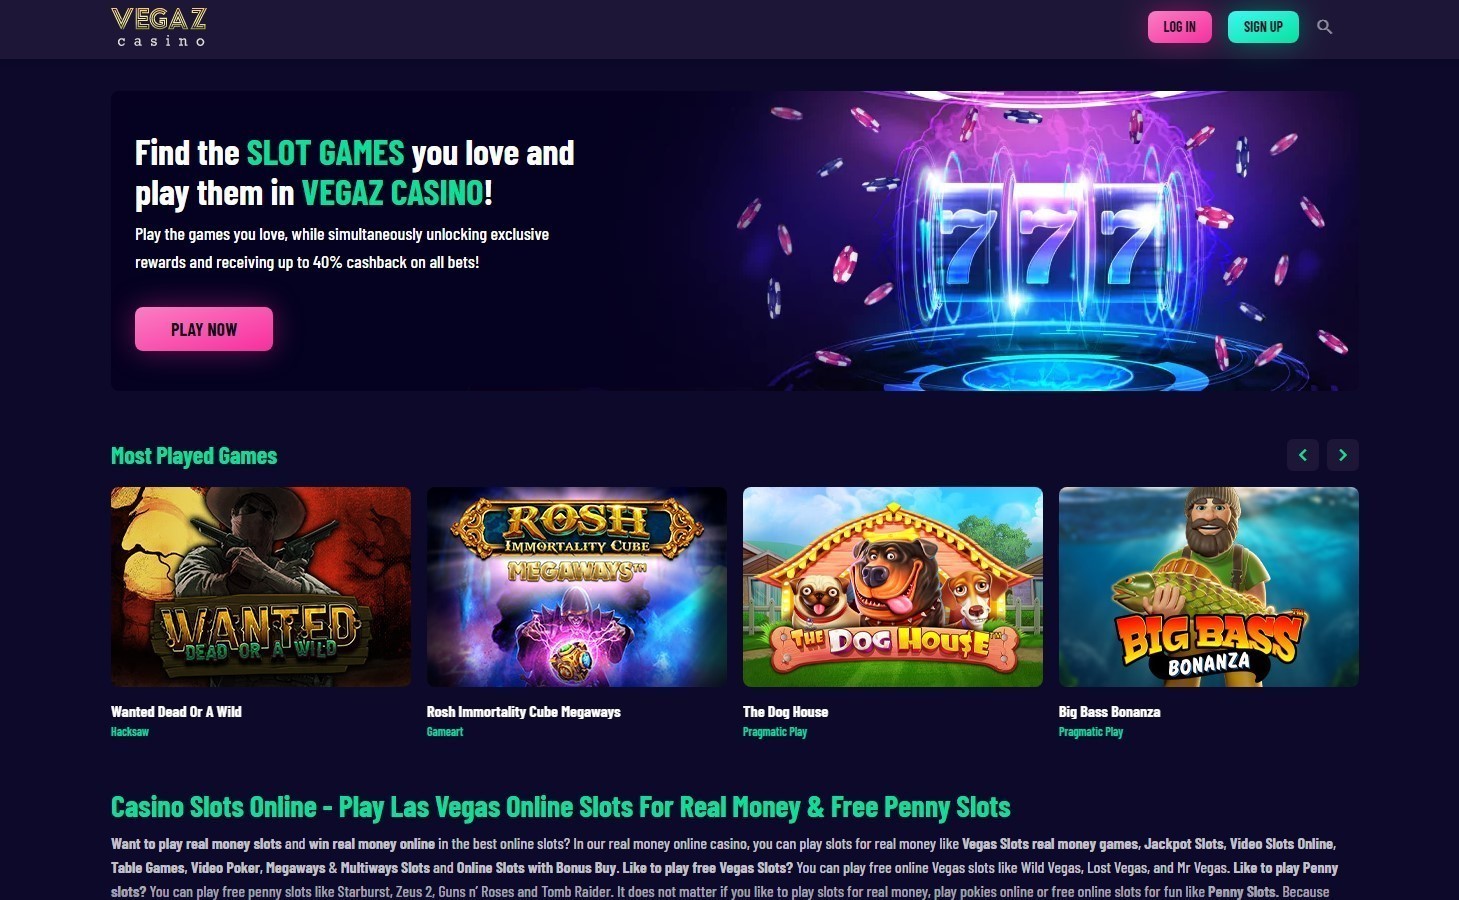Image resolution: width=1459 pixels, height=900 pixels.
Task: Open Pragmatic Play link under The Dog House
Action: (x=775, y=732)
